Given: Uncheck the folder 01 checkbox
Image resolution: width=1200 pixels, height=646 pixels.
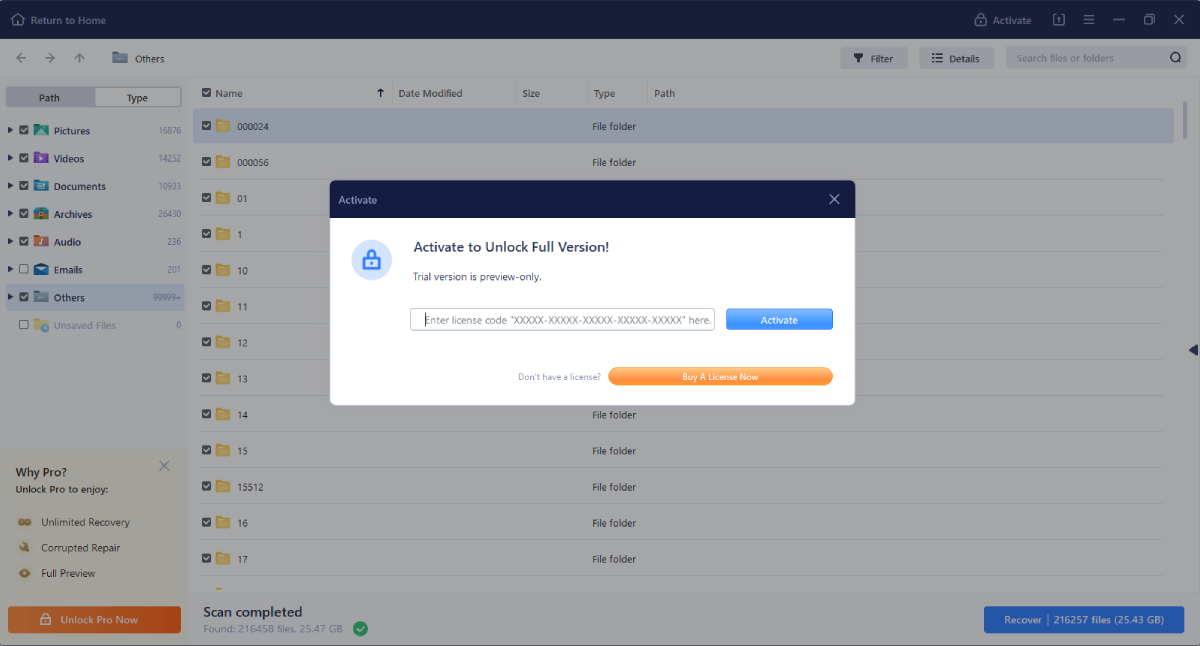Looking at the screenshot, I should pyautogui.click(x=206, y=198).
